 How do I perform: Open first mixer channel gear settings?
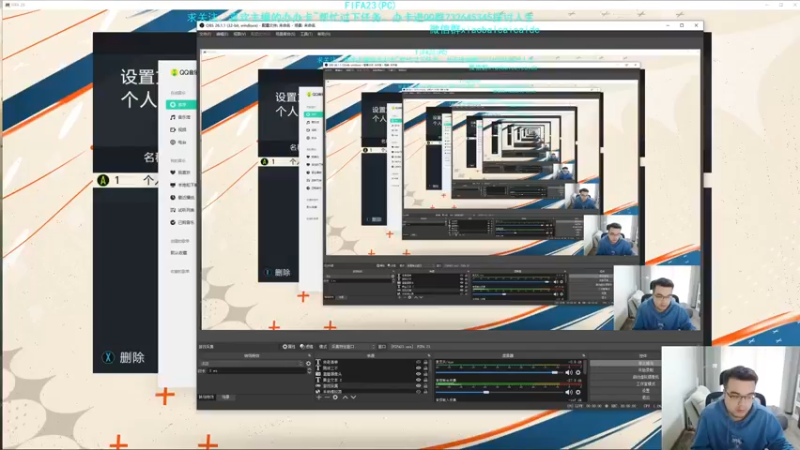578,372
